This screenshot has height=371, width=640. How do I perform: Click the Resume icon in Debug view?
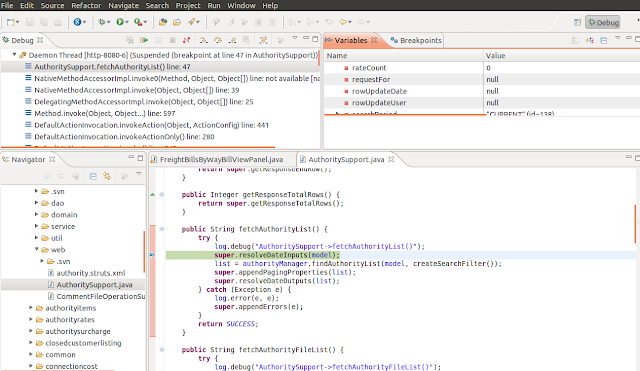pyautogui.click(x=144, y=40)
